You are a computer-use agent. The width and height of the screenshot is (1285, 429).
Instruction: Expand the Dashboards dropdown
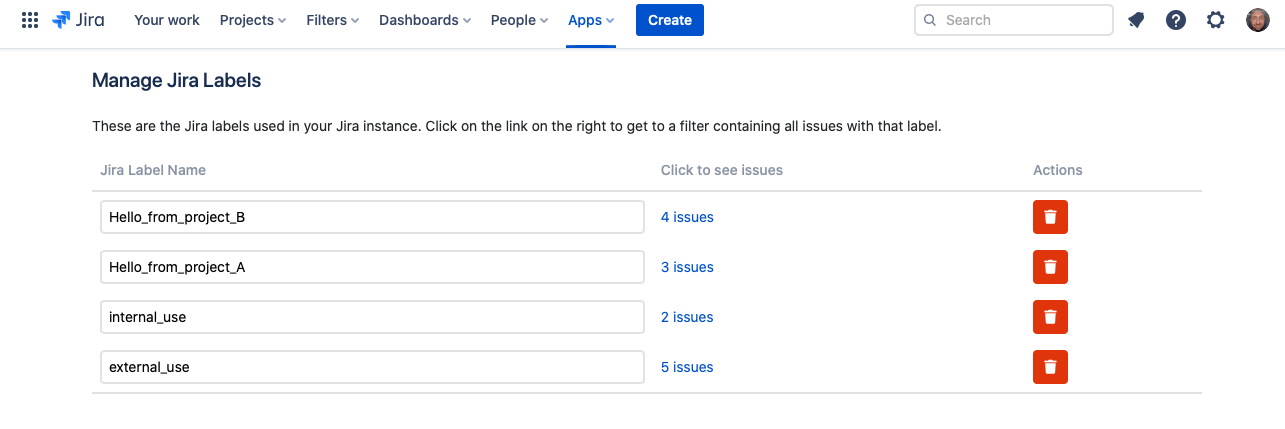click(425, 20)
